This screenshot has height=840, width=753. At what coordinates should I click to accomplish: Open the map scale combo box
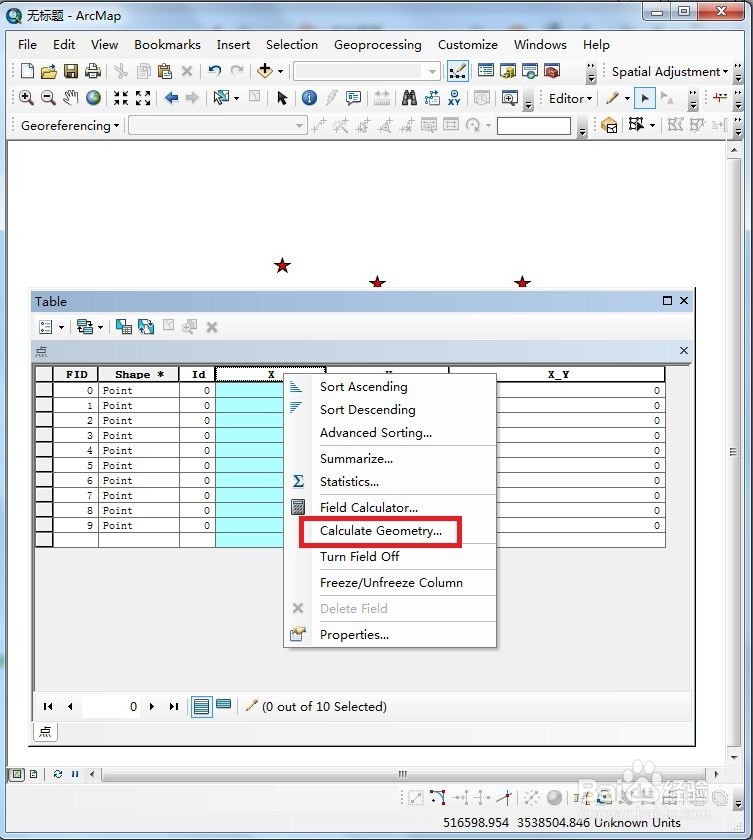pyautogui.click(x=367, y=71)
